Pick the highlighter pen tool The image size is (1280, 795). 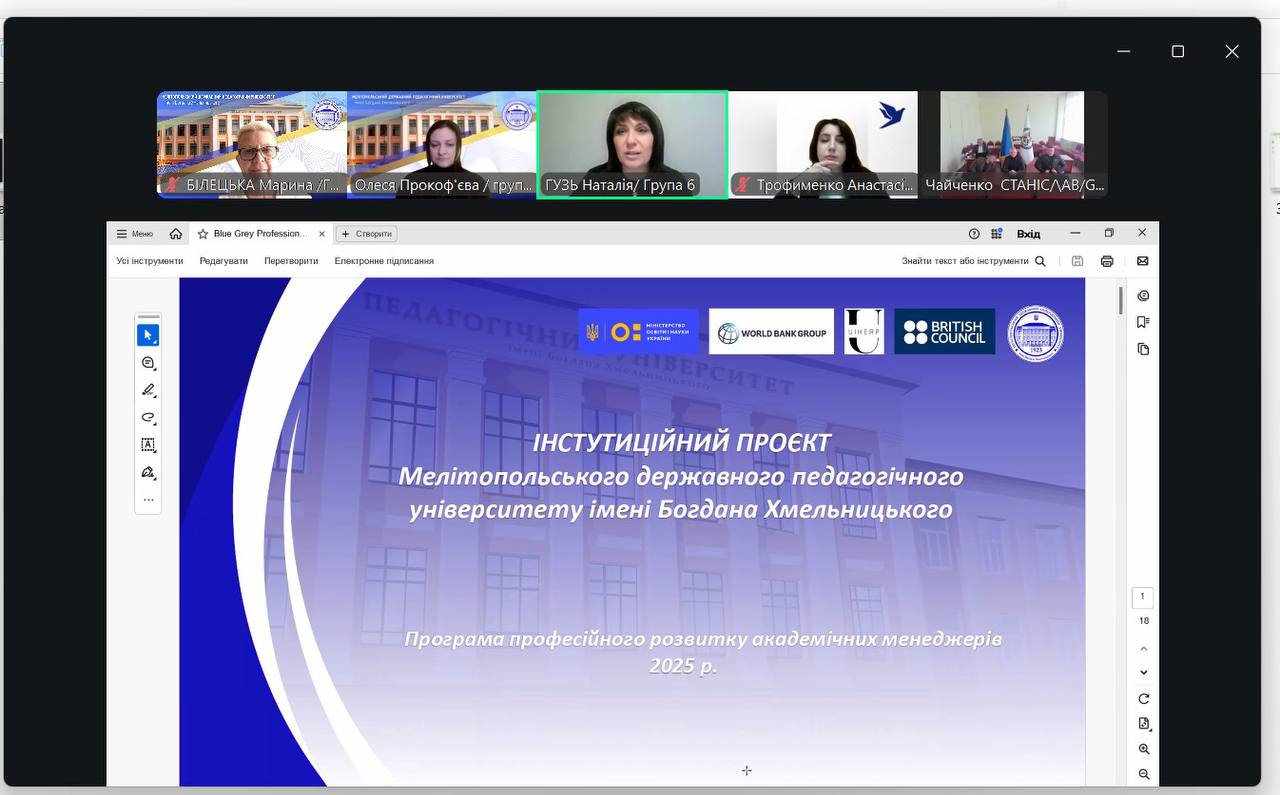click(148, 390)
